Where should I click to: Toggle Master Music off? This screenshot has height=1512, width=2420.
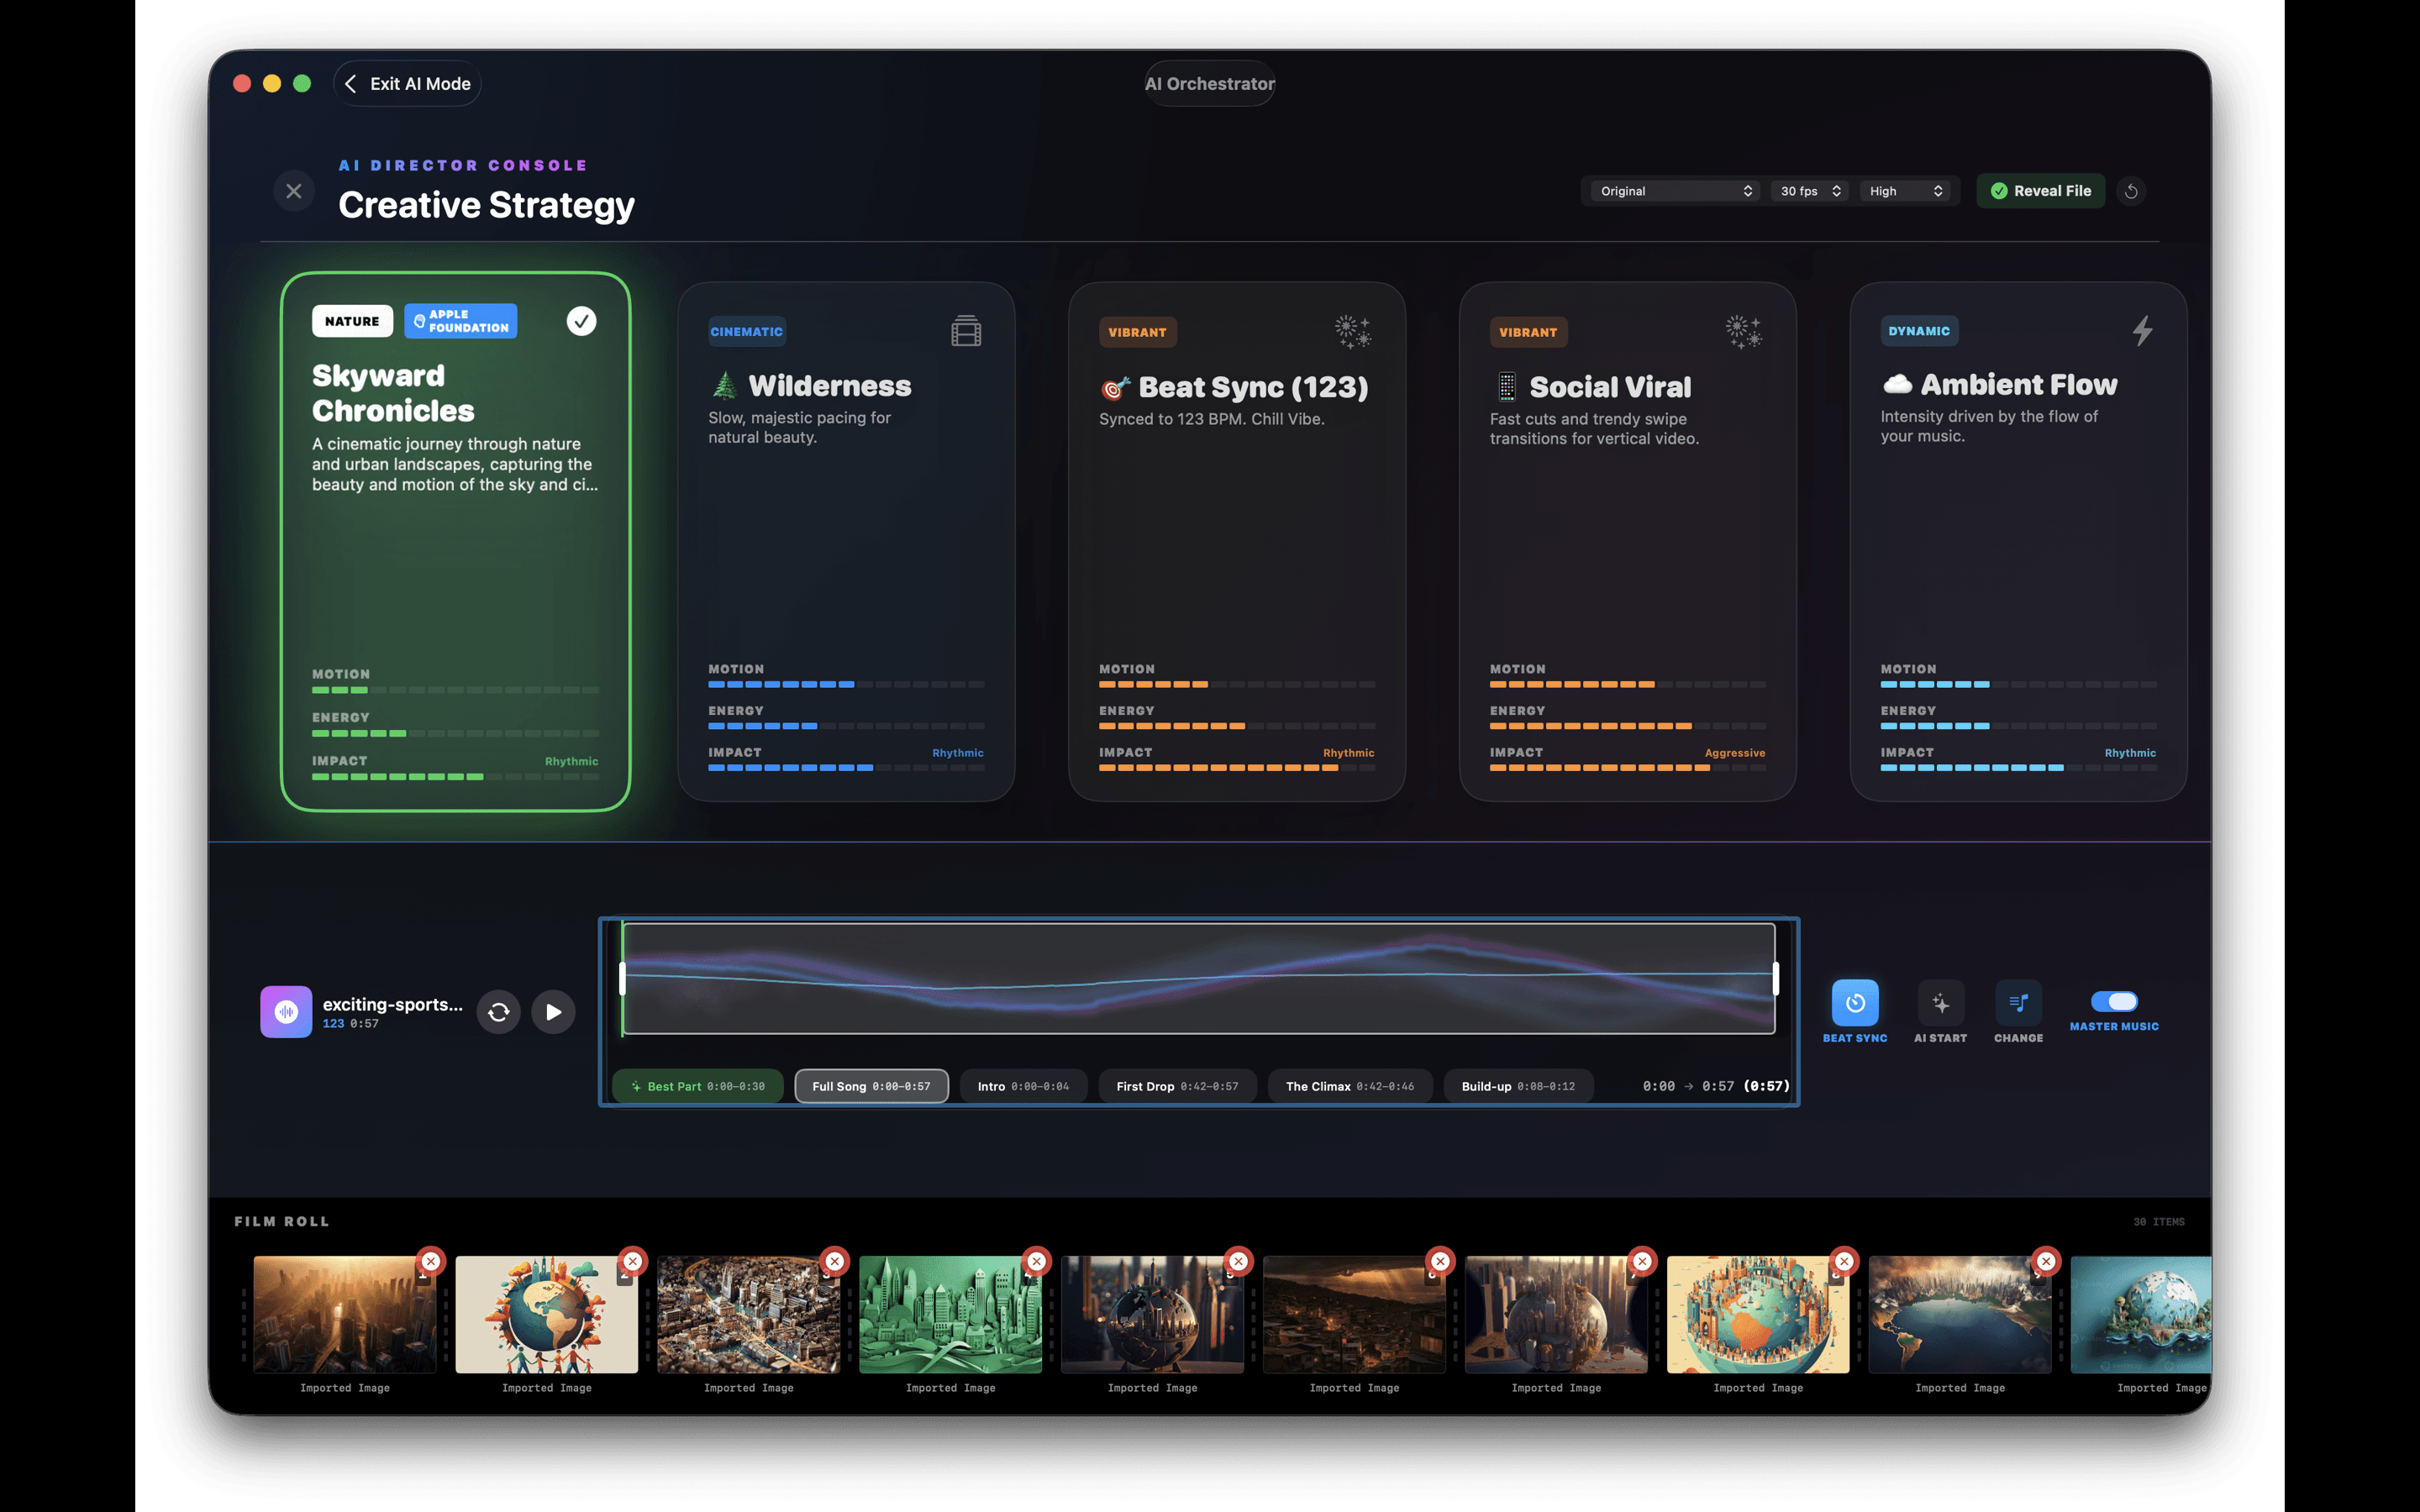click(2114, 1000)
